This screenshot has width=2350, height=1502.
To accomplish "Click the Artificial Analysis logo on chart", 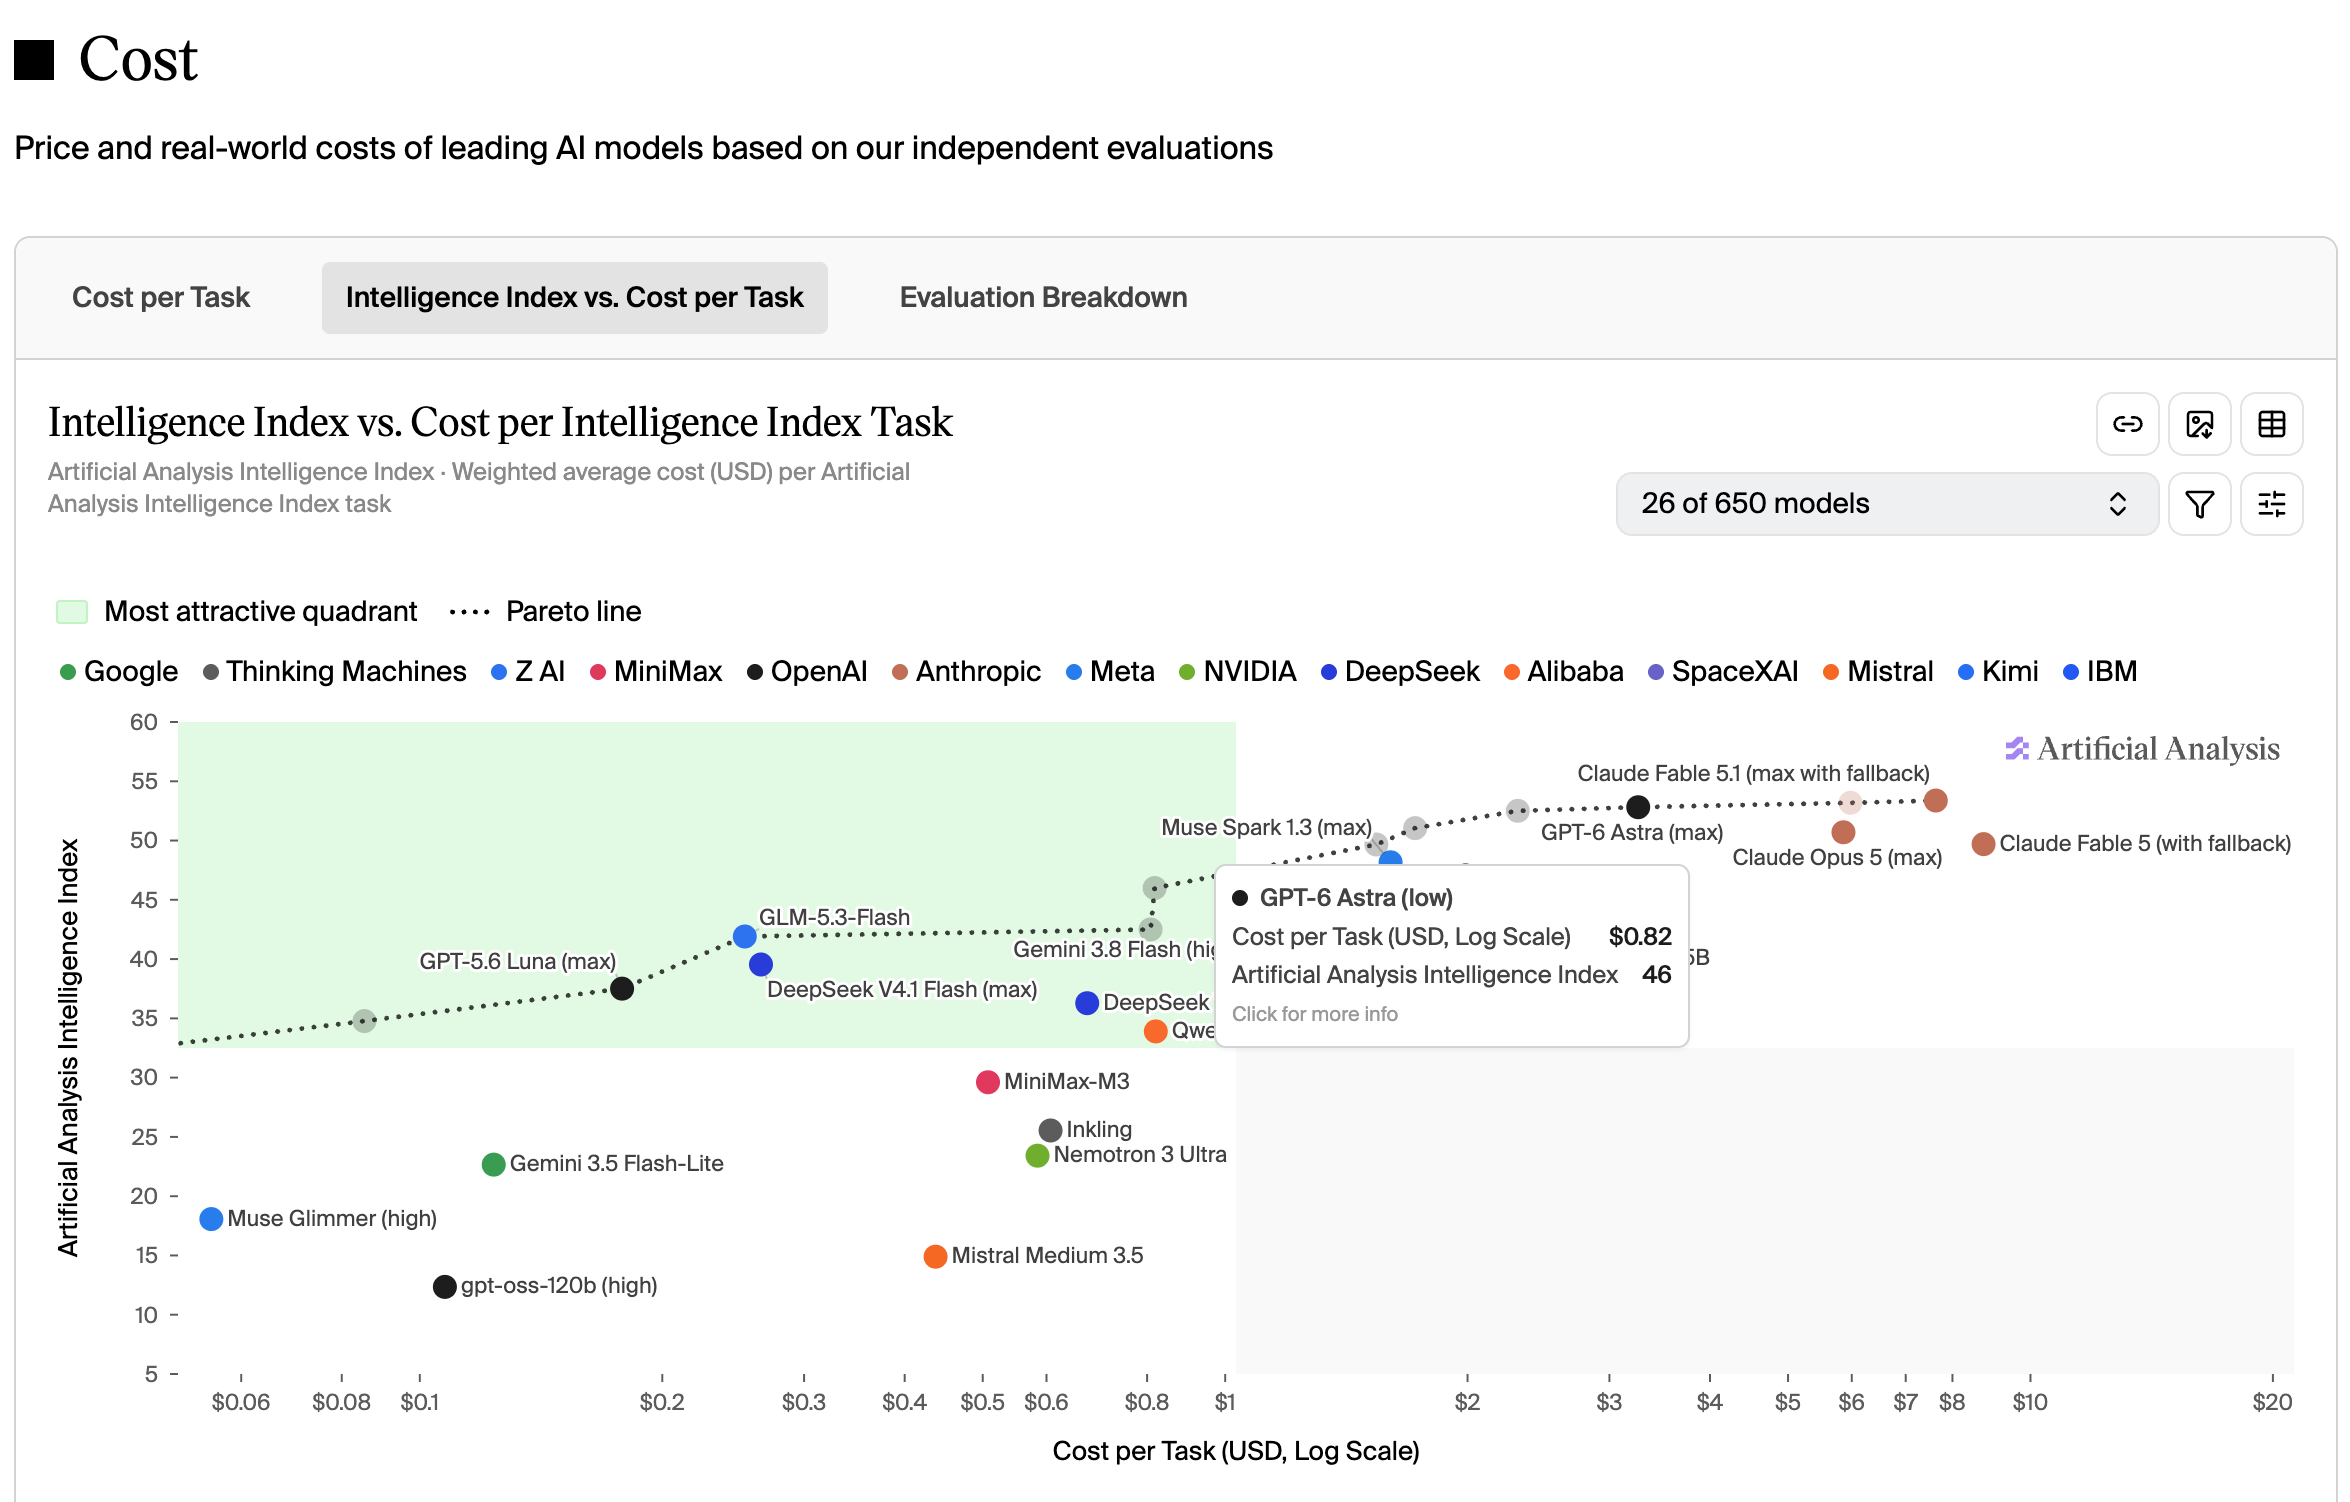I will coord(2142,749).
